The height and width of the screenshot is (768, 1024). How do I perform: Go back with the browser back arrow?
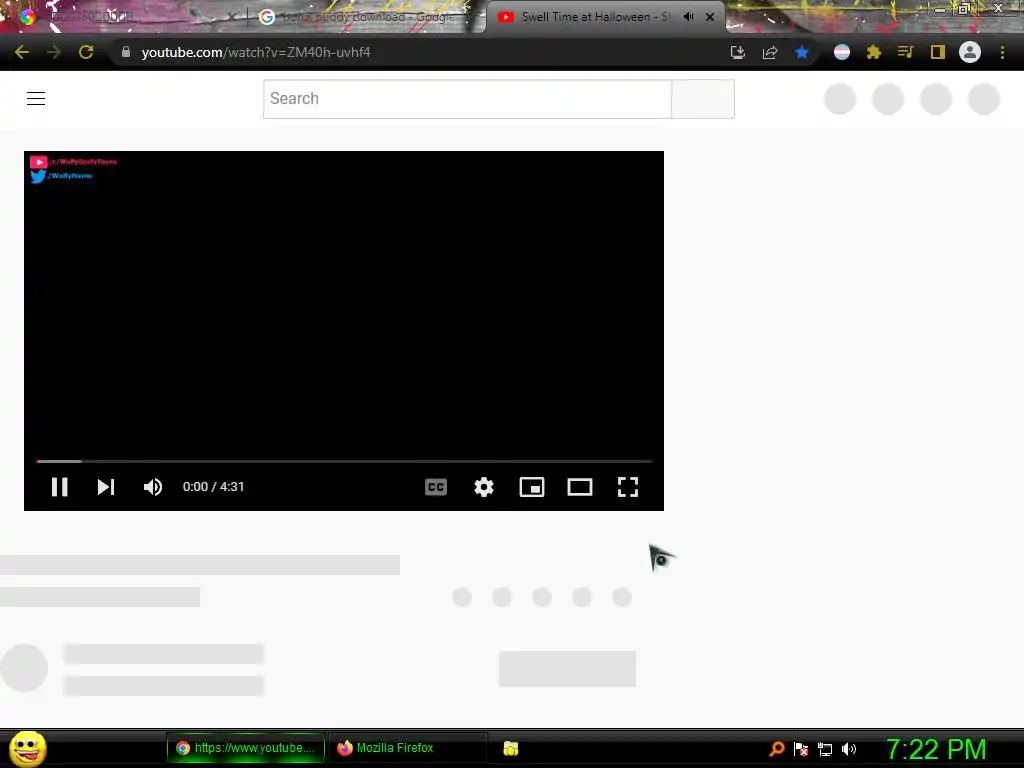pos(22,52)
